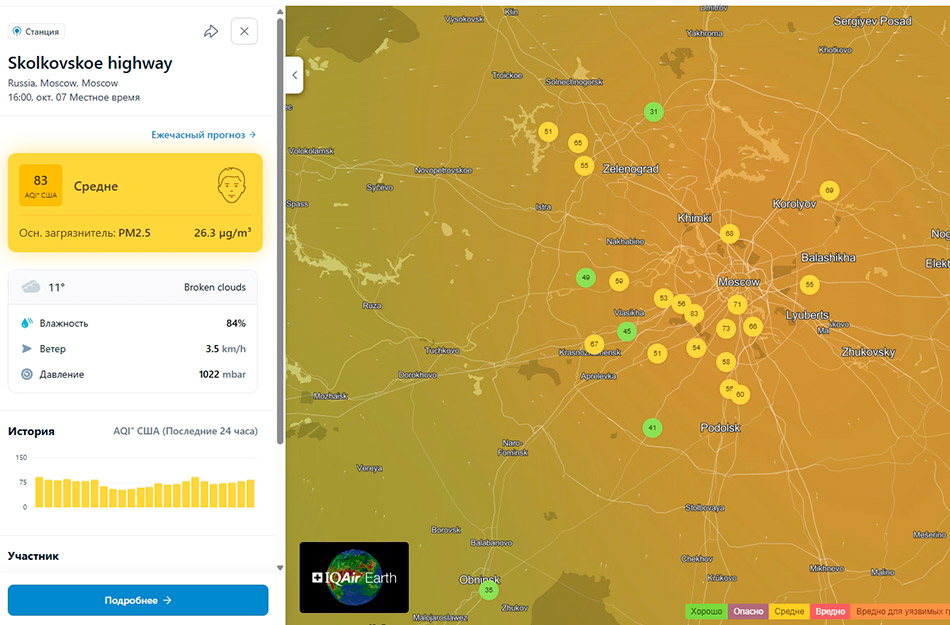The image size is (950, 625).
Task: Click the side panel vertical scrollbar
Action: 280,200
